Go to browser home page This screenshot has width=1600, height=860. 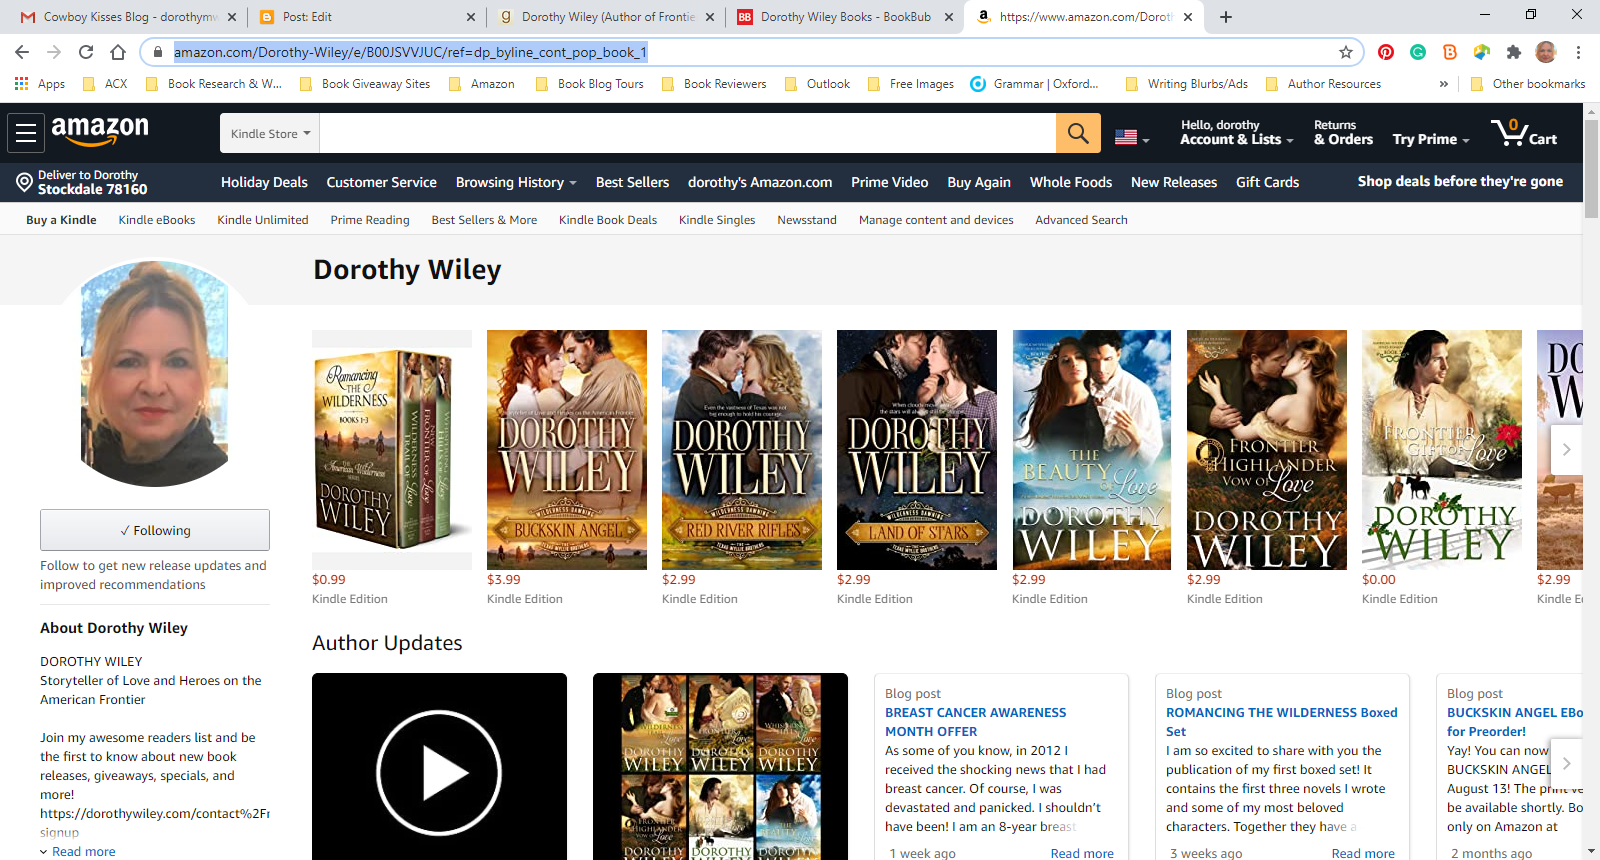point(118,52)
